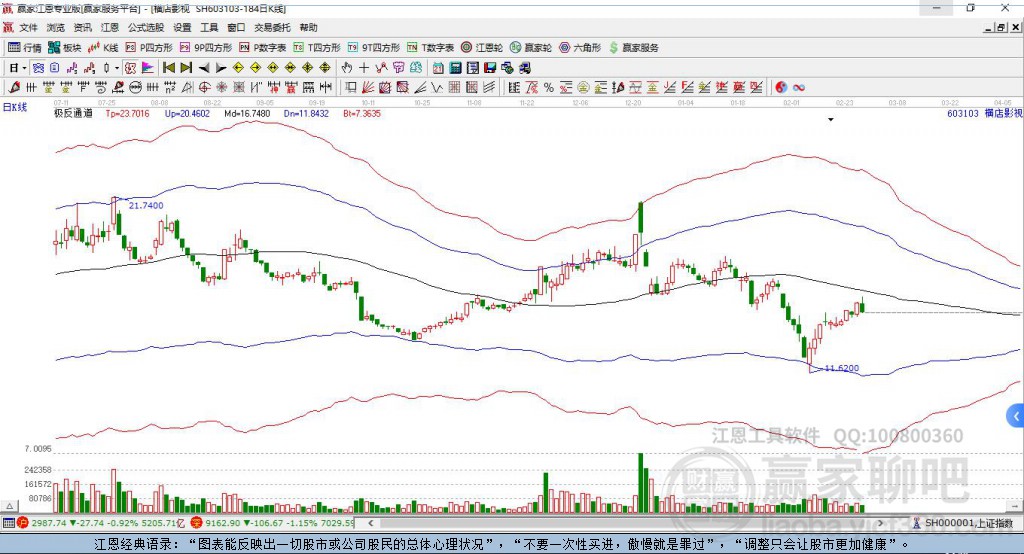
Task: Switch to the K线 candlestick chart
Action: 103,48
